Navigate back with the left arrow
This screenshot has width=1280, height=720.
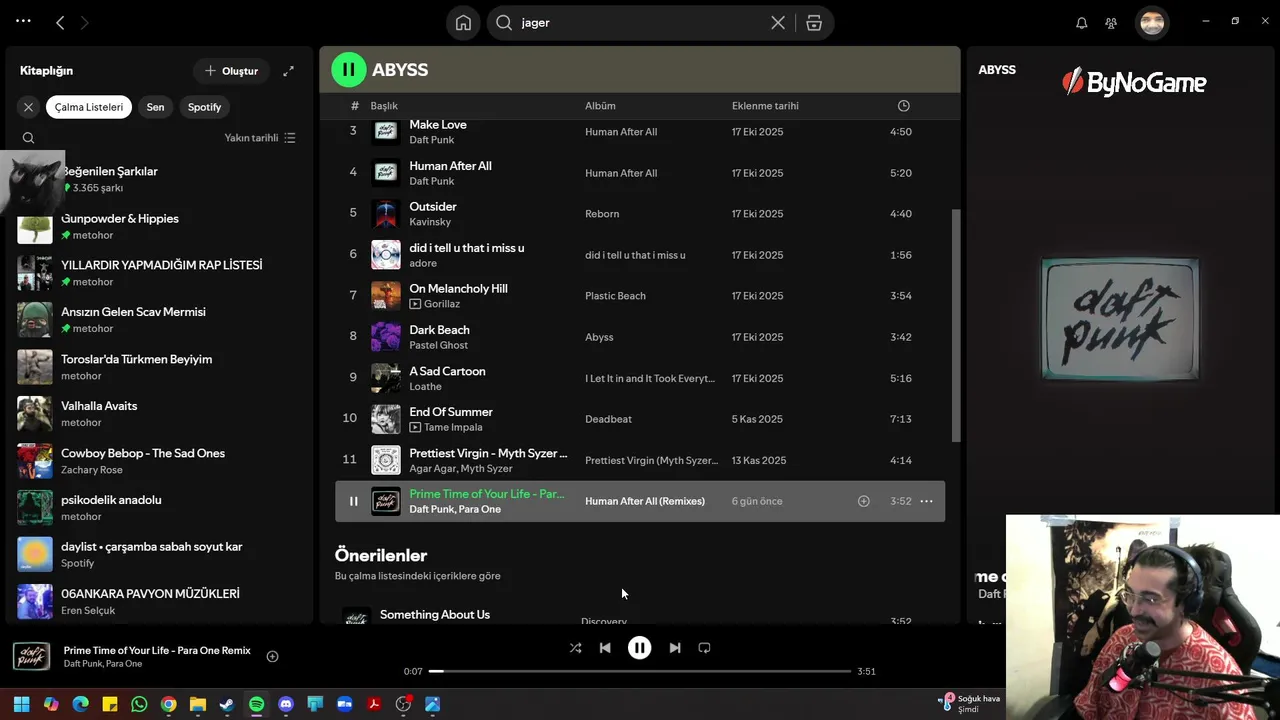tap(60, 23)
